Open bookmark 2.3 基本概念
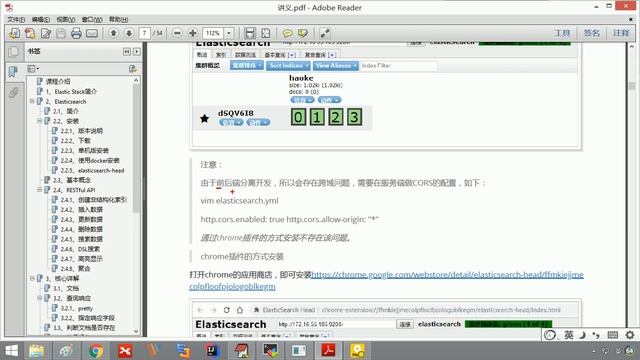640x360 pixels. point(72,180)
